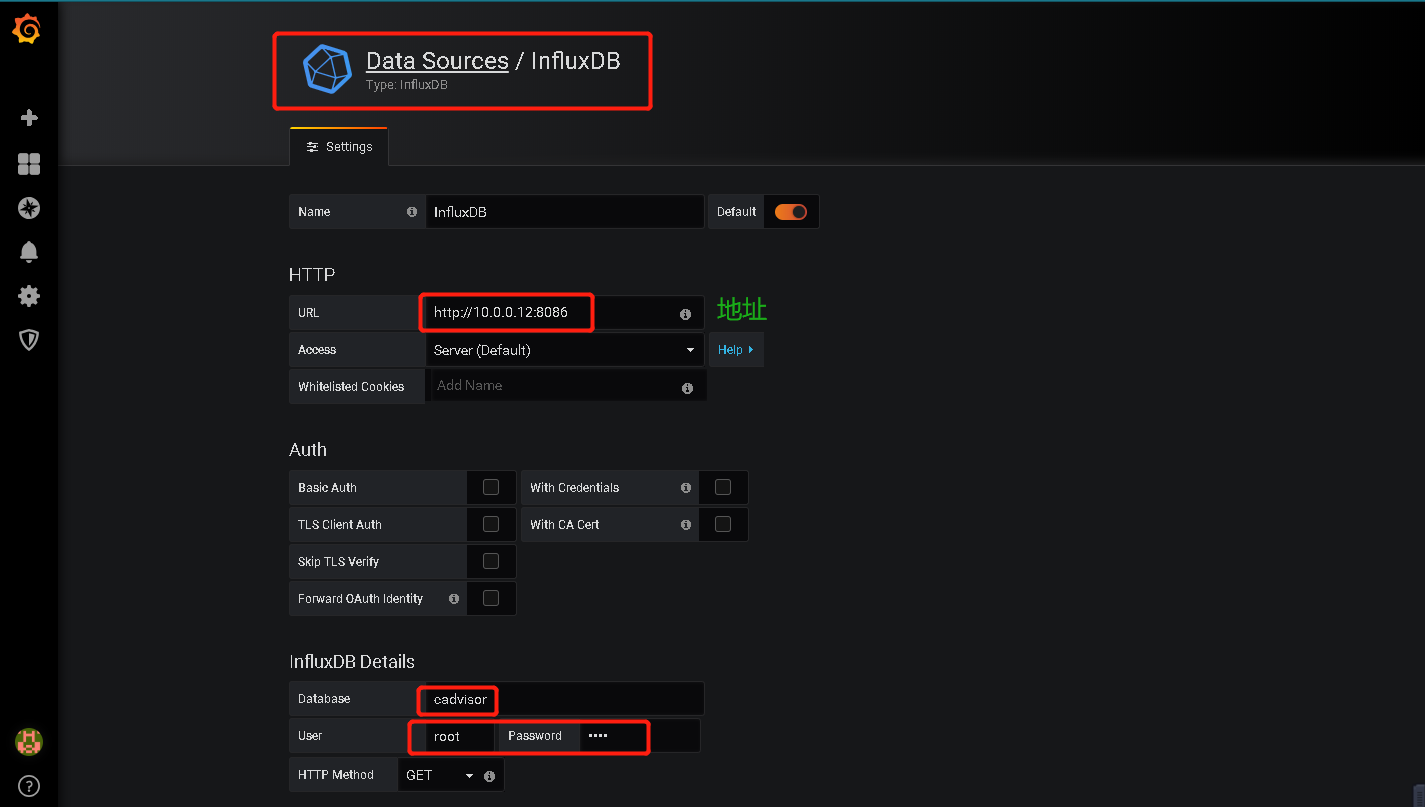Click the InfluxDB data source logo
Viewport: 1425px width, 807px height.
coord(328,69)
